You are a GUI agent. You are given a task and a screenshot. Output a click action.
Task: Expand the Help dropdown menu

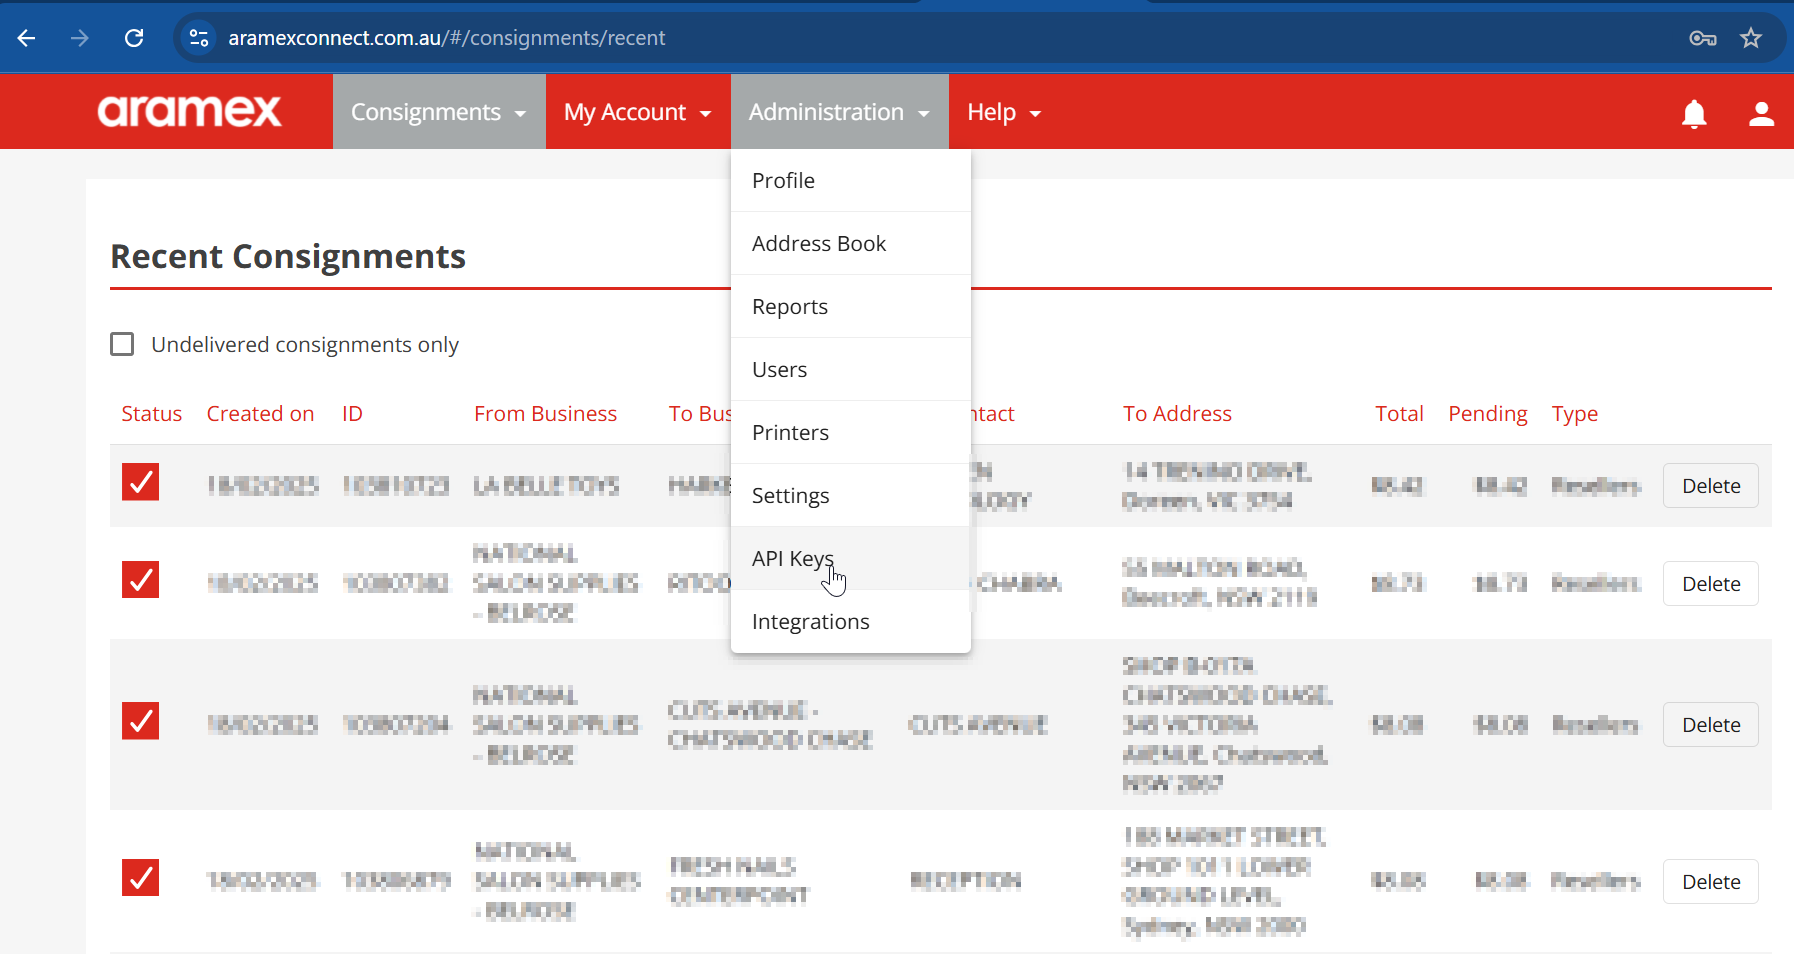[x=1004, y=112]
